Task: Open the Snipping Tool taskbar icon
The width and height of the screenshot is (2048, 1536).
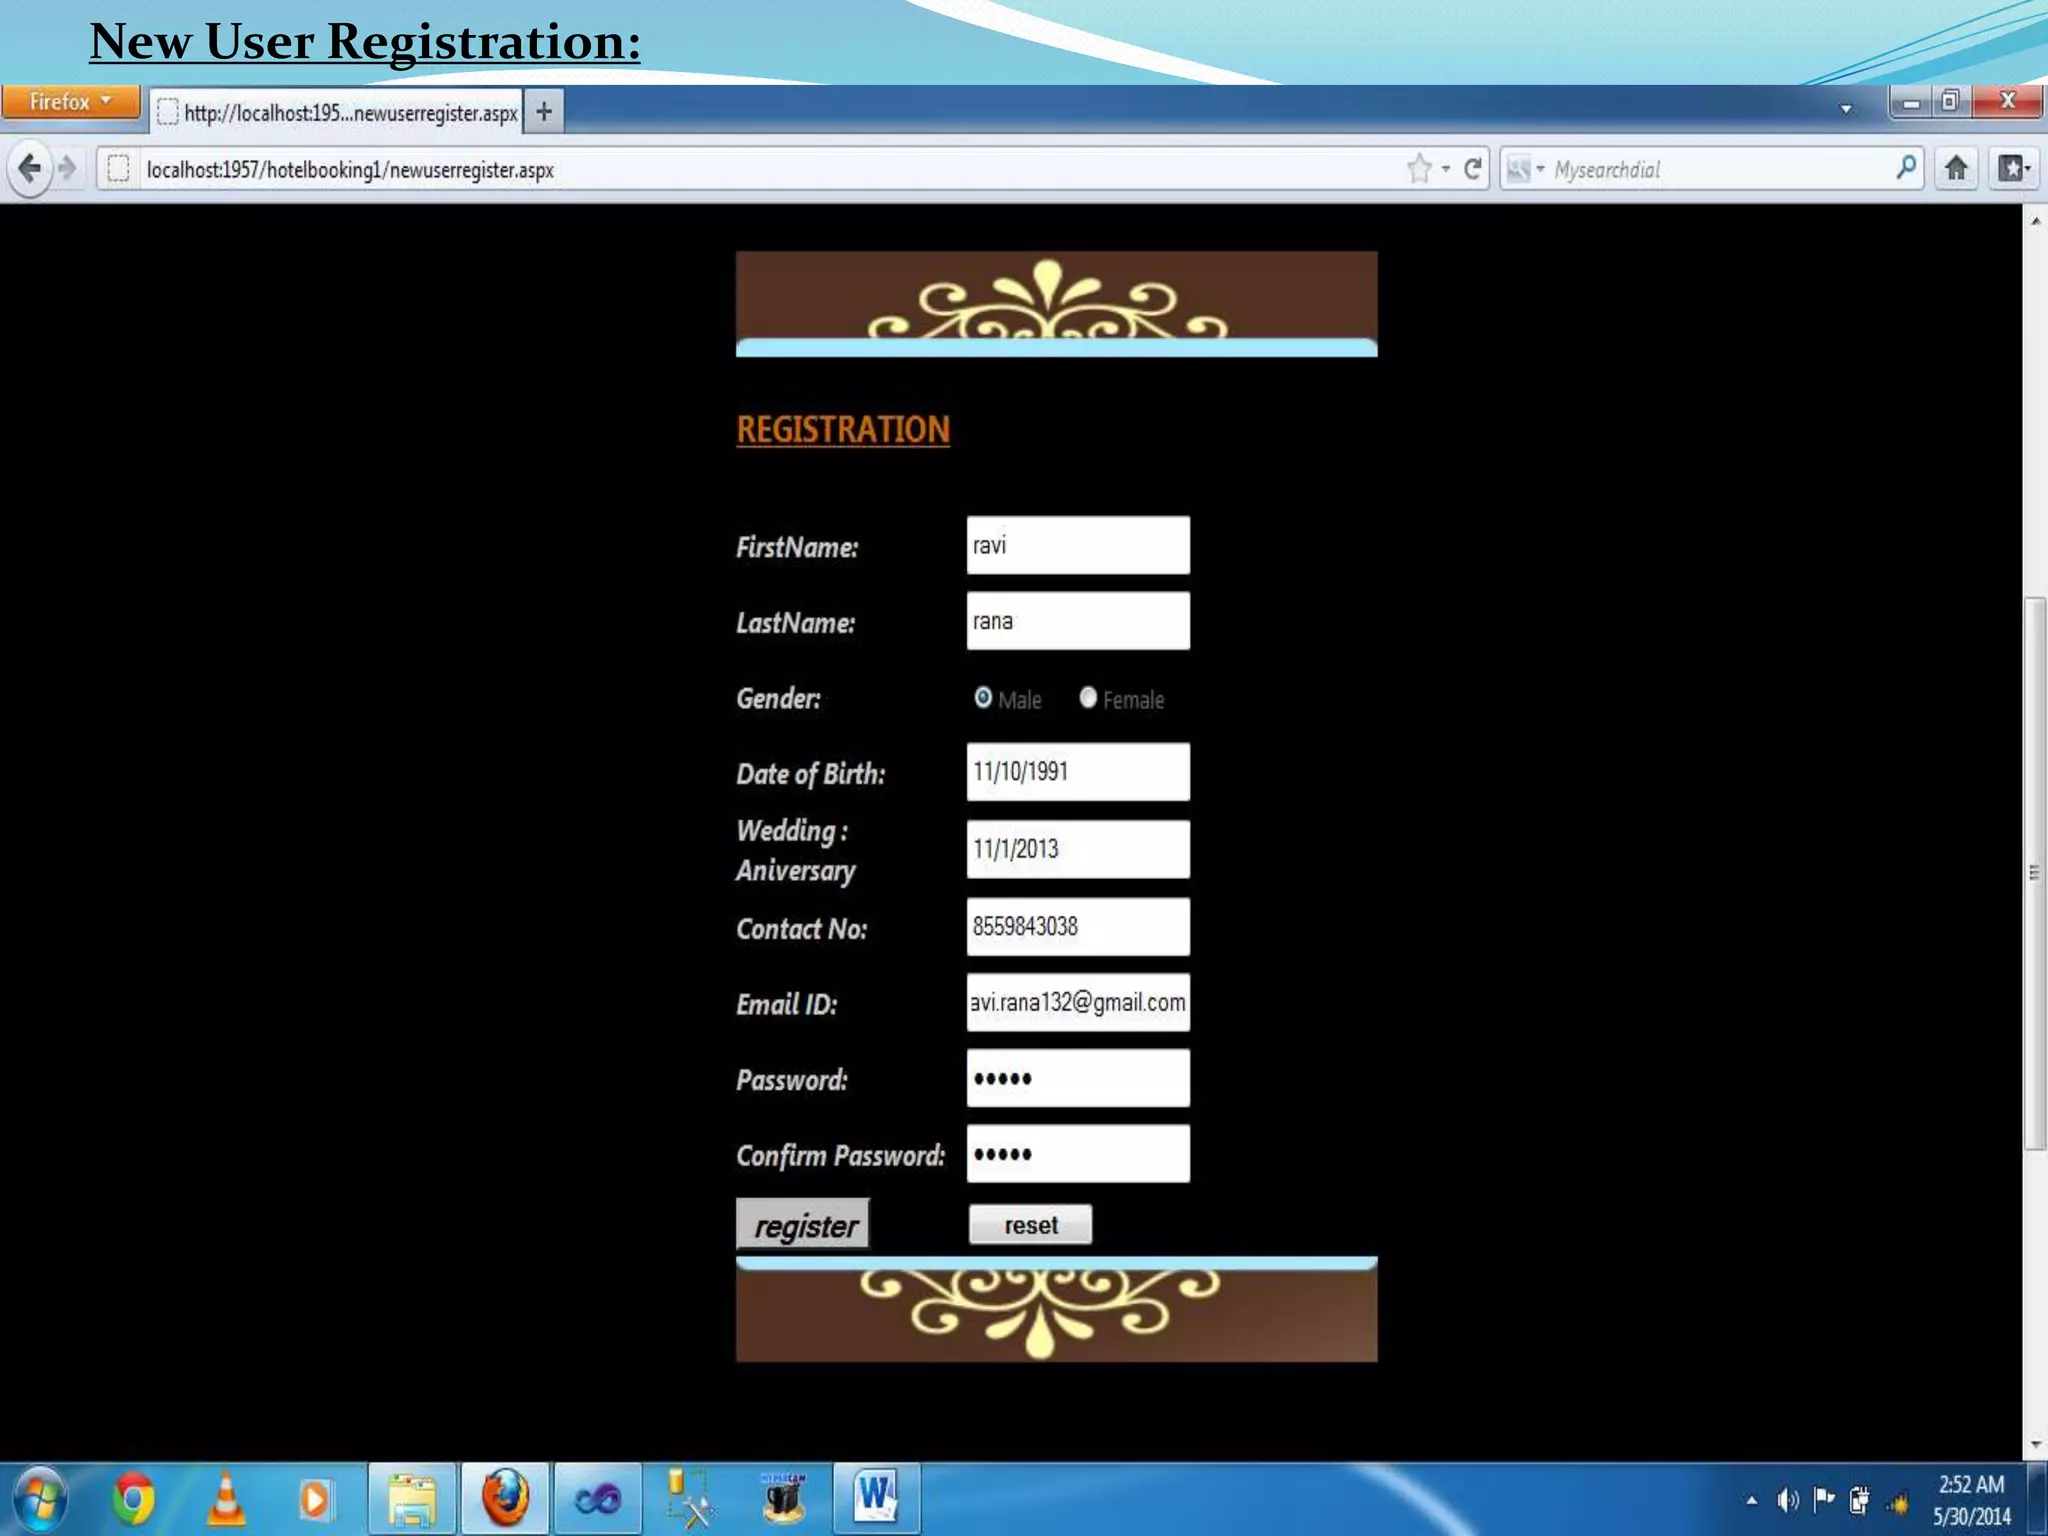Action: [690, 1499]
